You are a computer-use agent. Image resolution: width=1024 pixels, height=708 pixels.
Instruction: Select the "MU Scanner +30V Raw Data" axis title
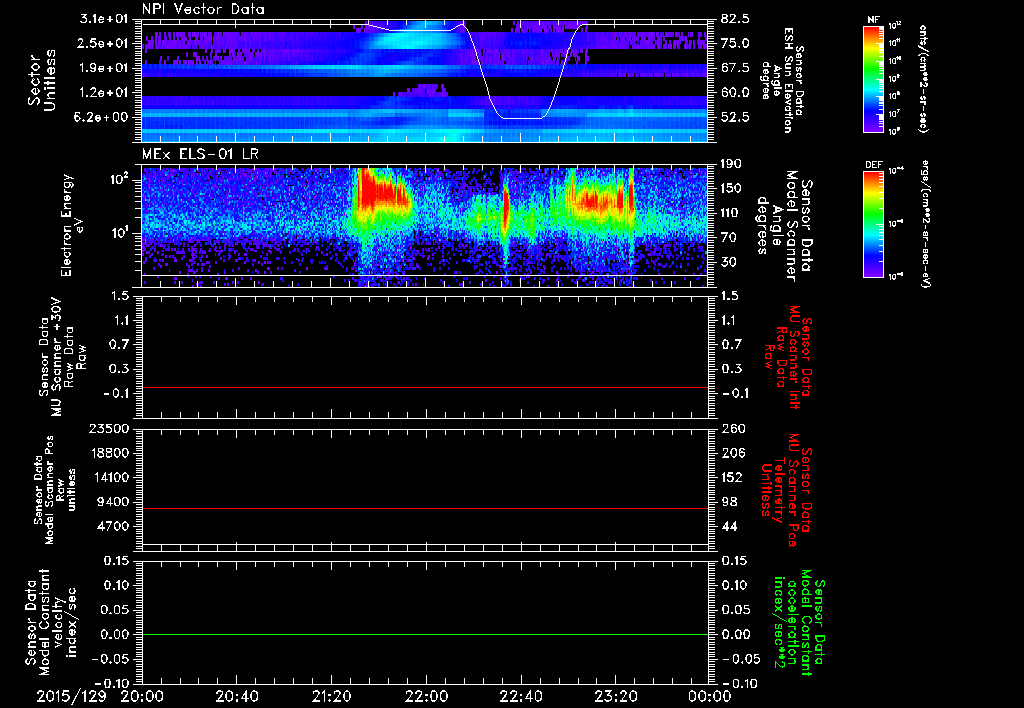62,357
